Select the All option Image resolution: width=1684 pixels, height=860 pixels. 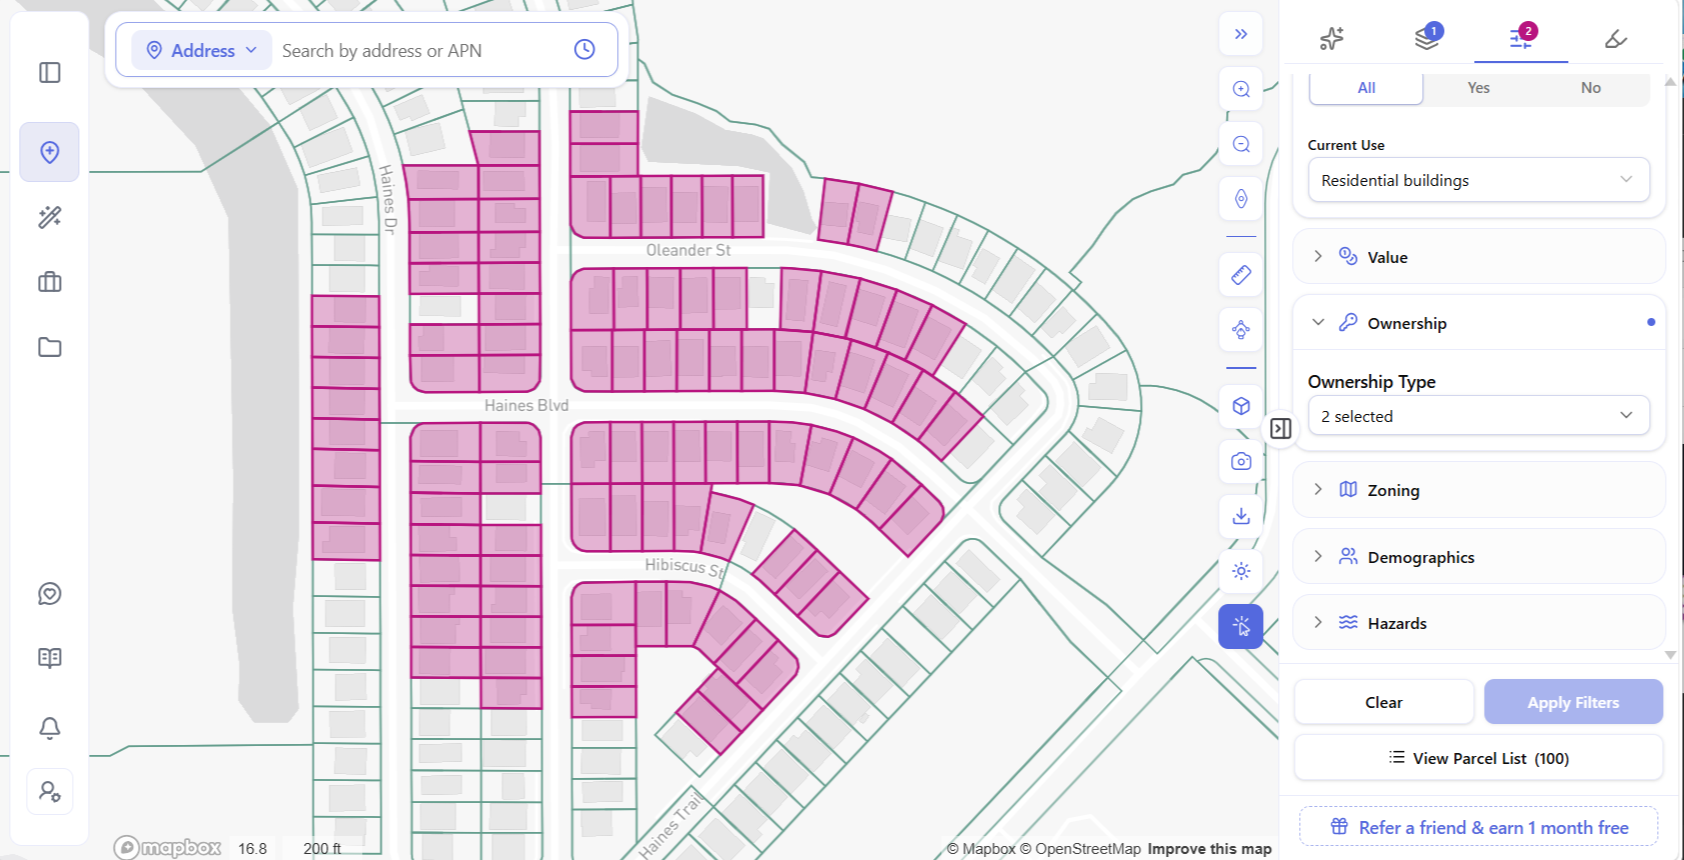tap(1366, 88)
